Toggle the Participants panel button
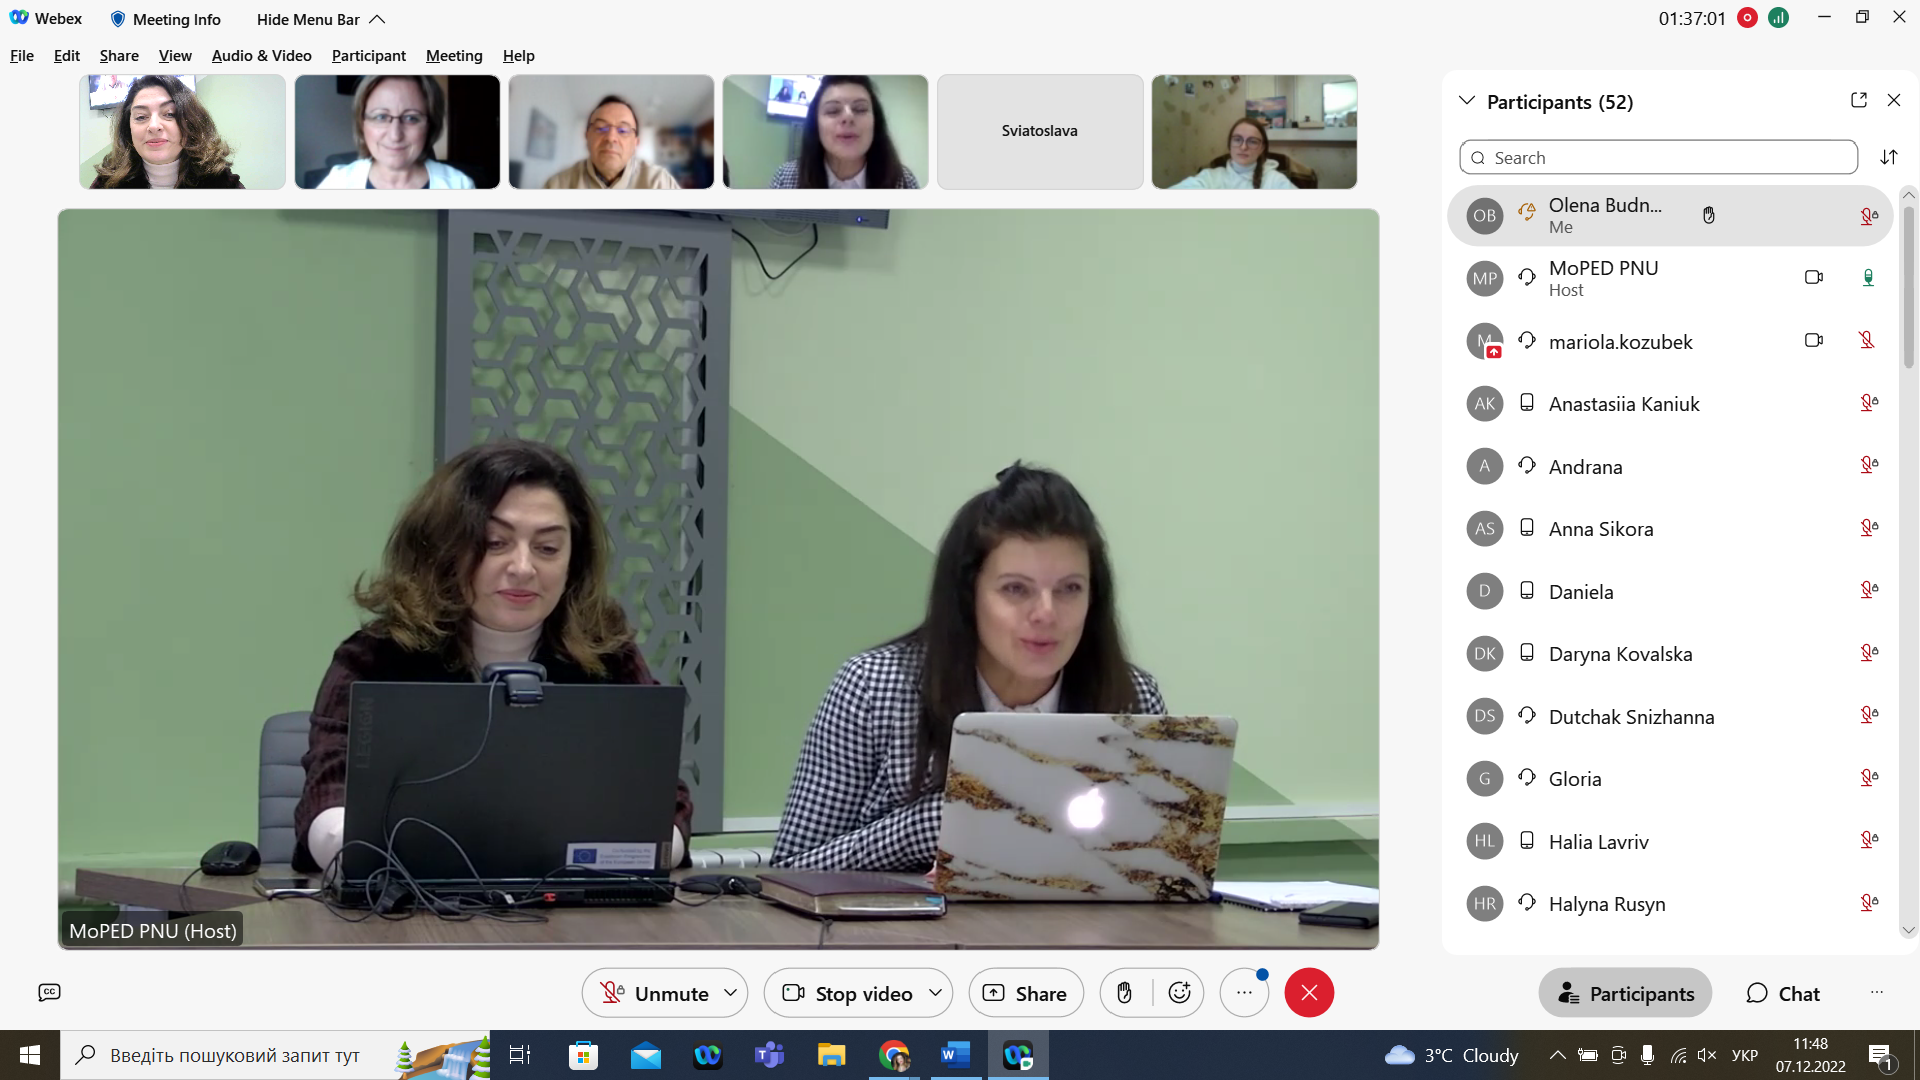This screenshot has width=1920, height=1080. point(1625,993)
